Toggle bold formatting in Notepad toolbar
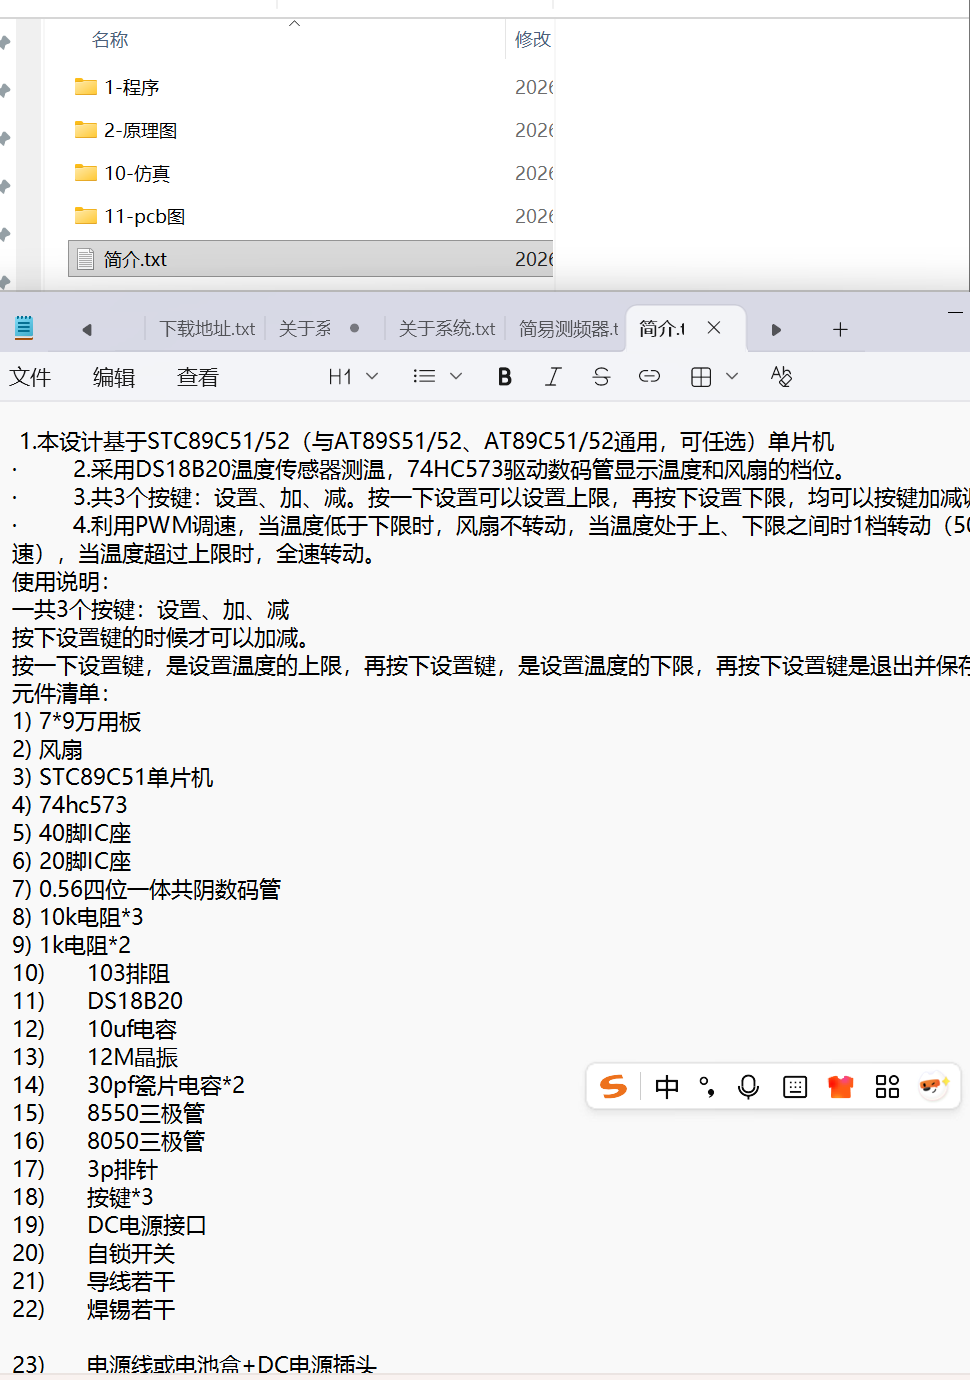This screenshot has height=1380, width=970. click(505, 377)
